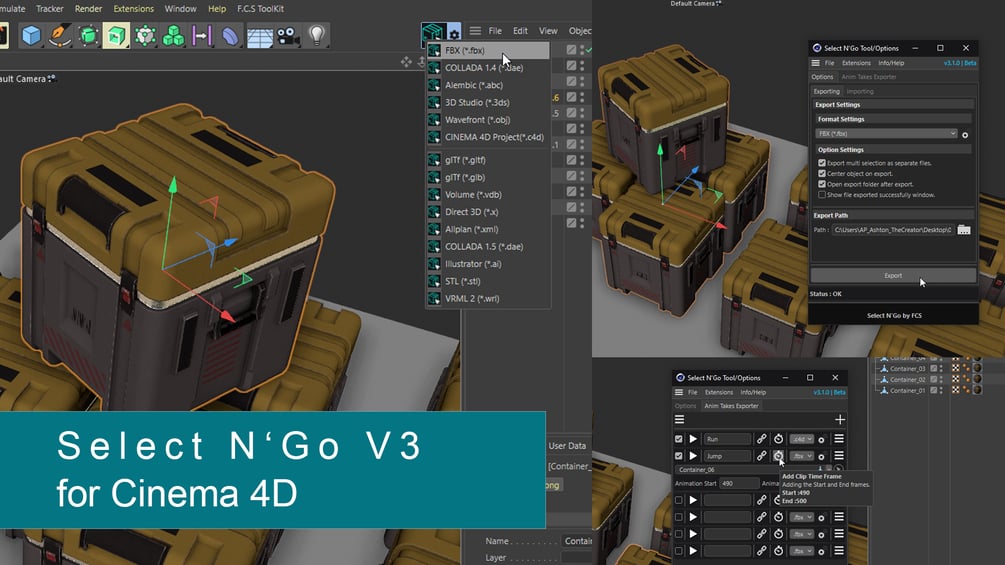This screenshot has height=565, width=1005.
Task: Toggle Open export folder after export
Action: click(x=822, y=184)
